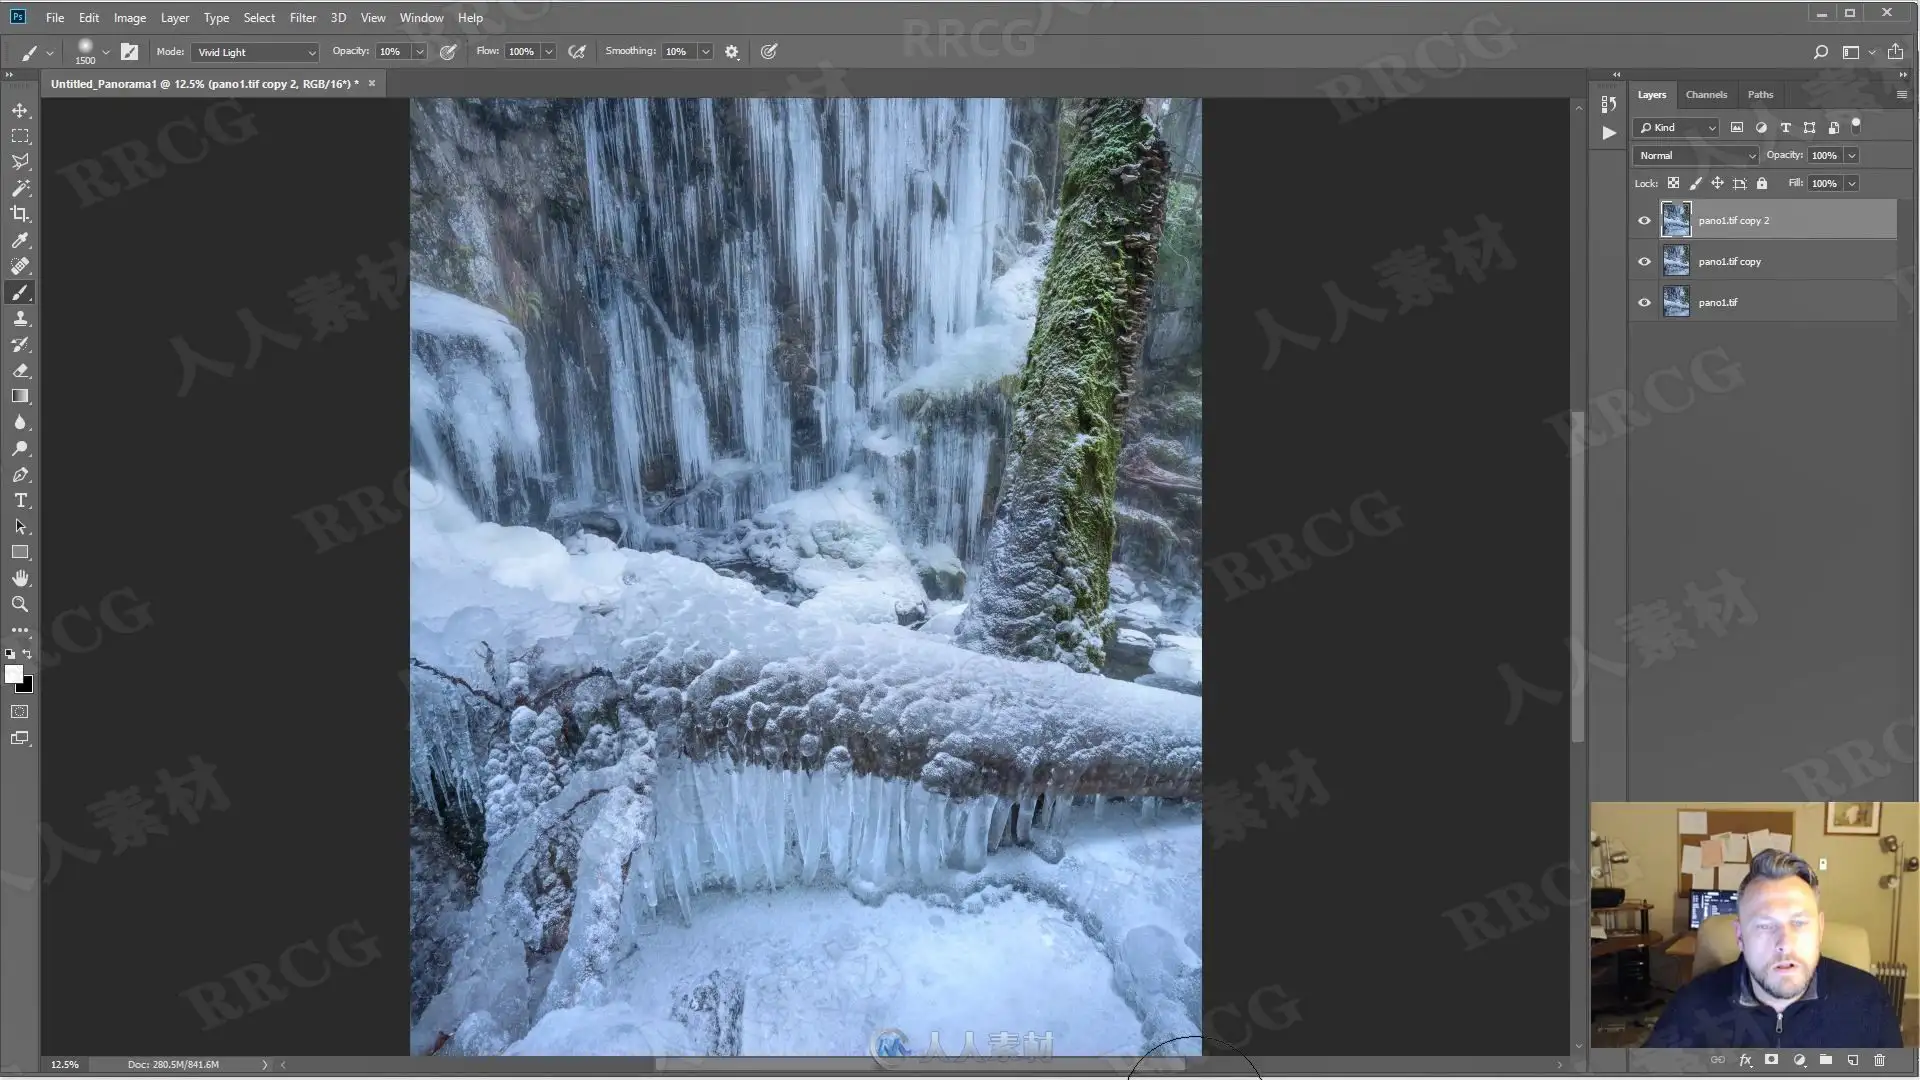Open the Image menu
The image size is (1920, 1080).
(x=129, y=18)
